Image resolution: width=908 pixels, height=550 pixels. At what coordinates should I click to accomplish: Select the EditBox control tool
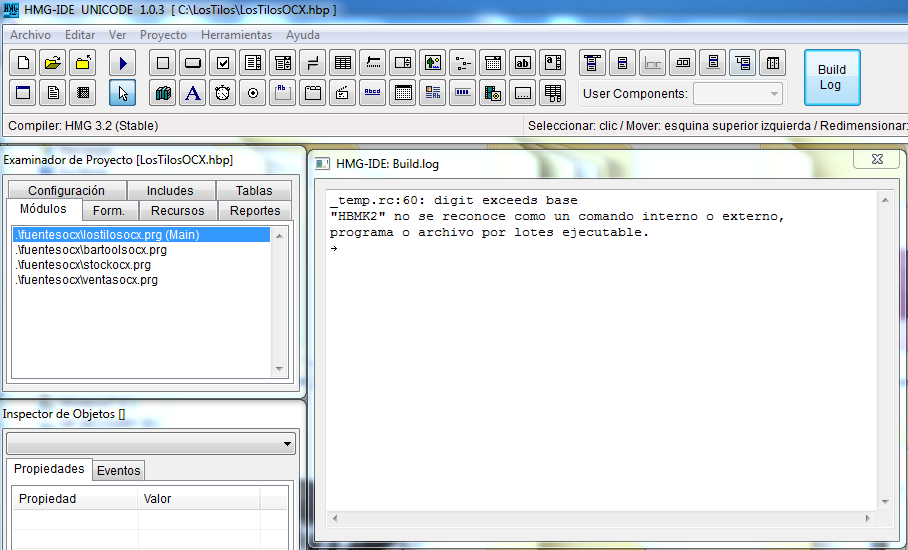(553, 63)
